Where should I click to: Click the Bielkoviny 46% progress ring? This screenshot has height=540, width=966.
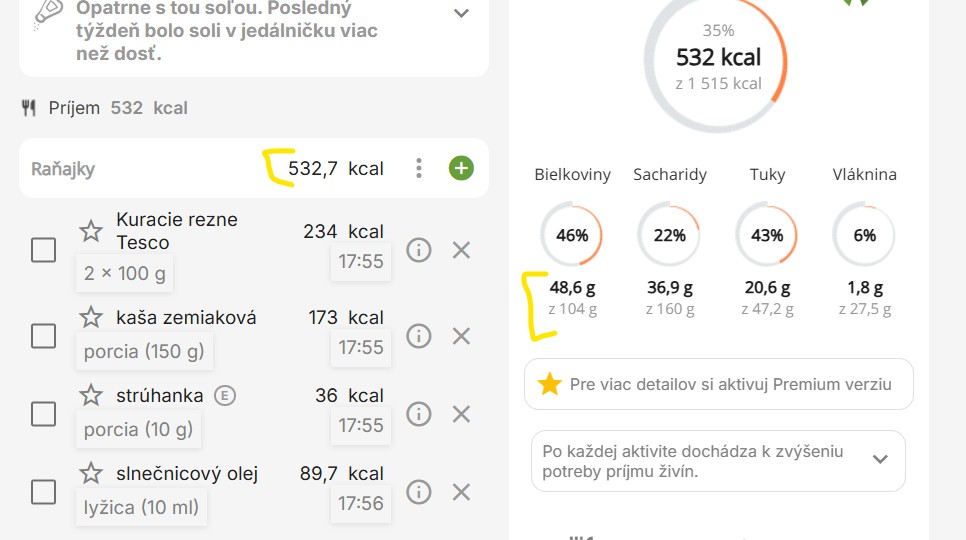tap(572, 235)
